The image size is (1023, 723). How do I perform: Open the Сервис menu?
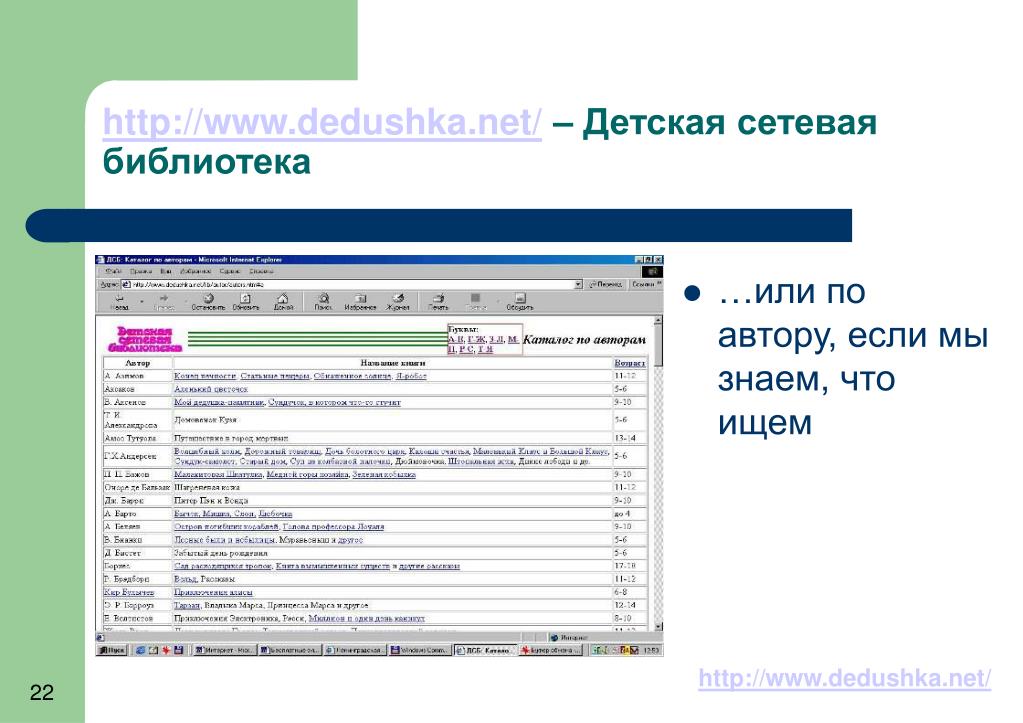click(230, 271)
